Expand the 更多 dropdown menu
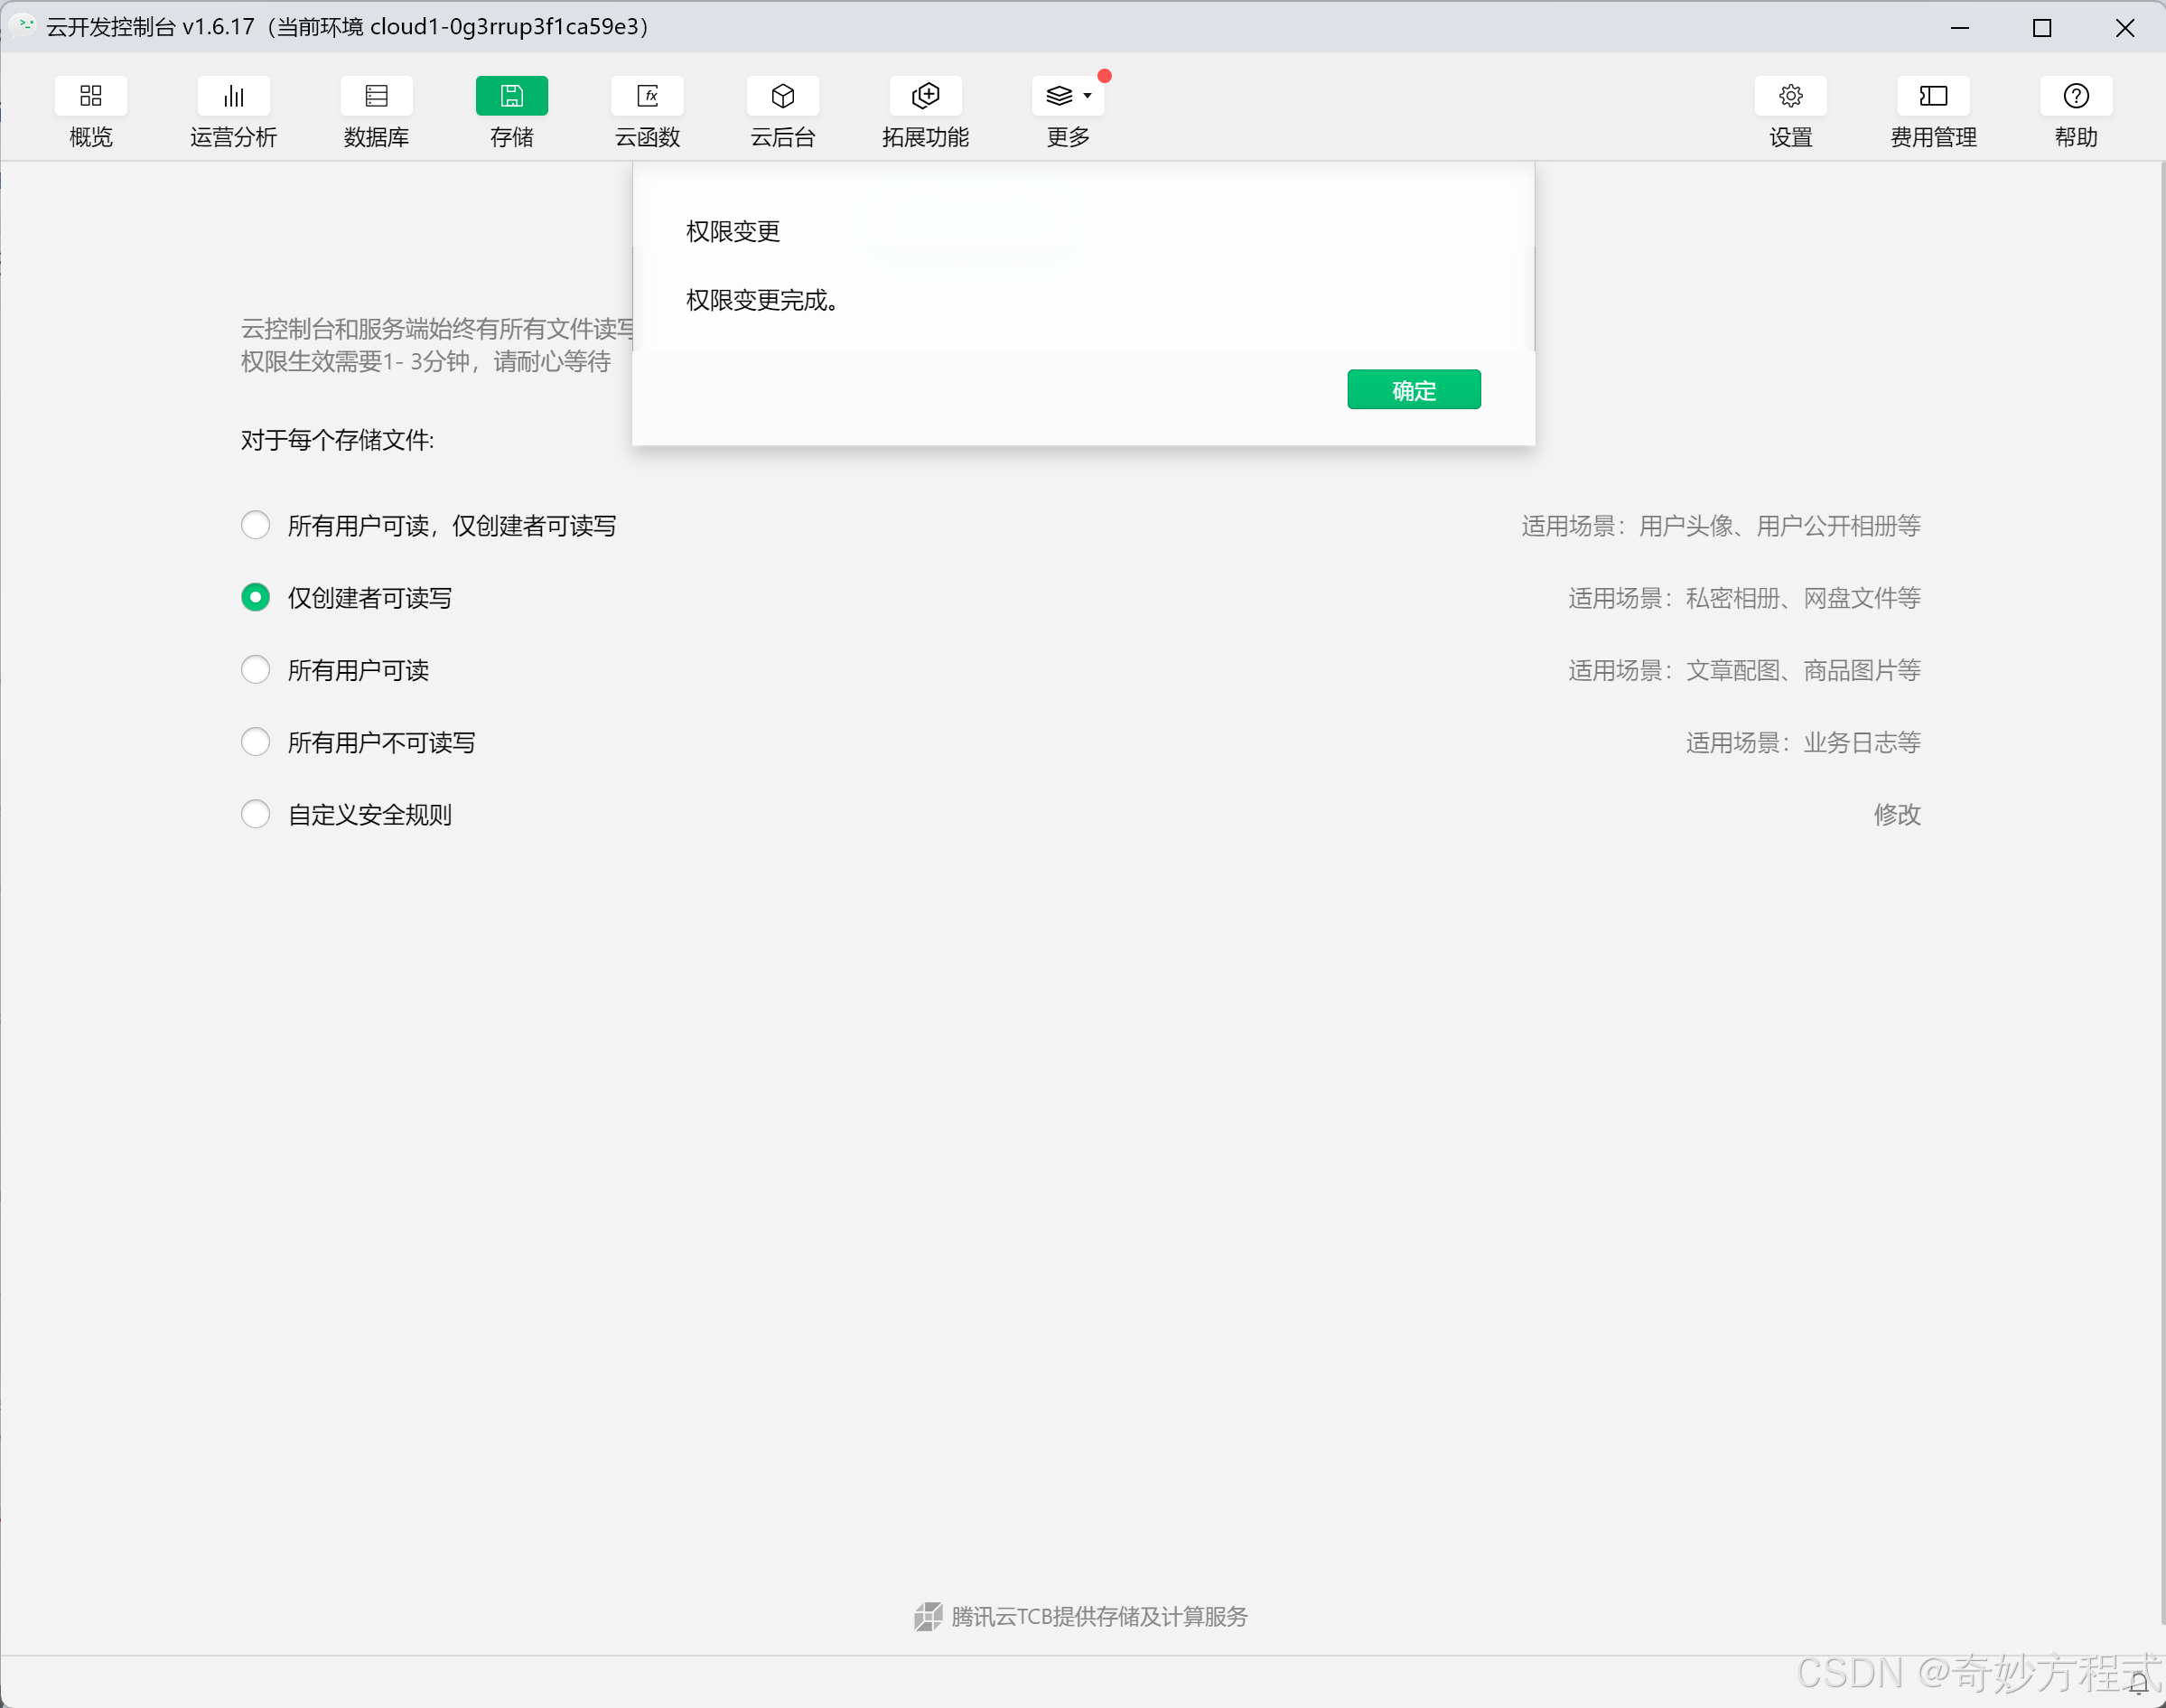Screen dimensions: 2166x1708 point(1068,96)
